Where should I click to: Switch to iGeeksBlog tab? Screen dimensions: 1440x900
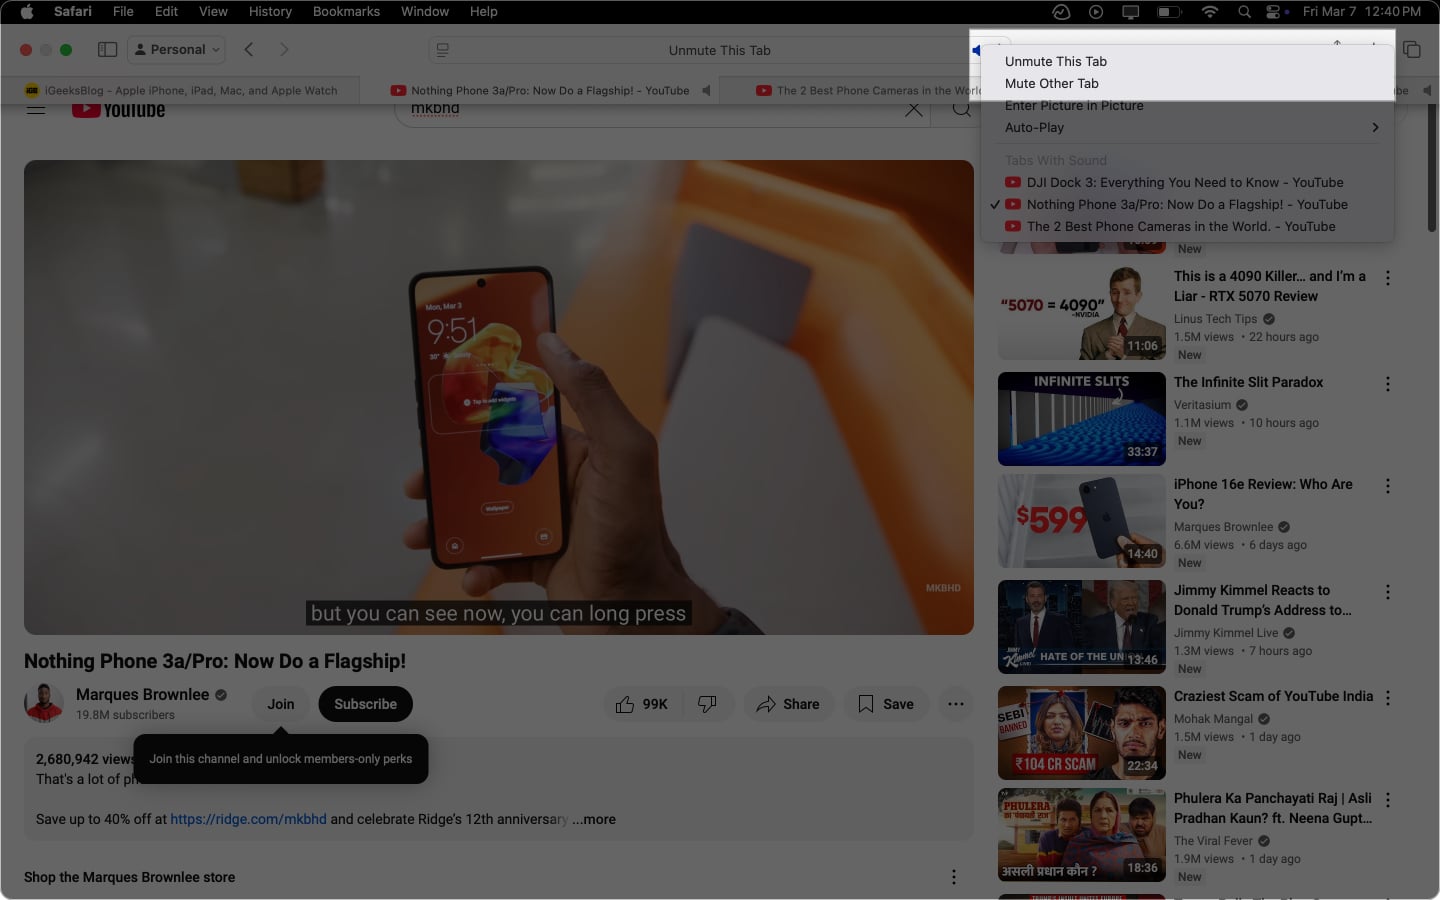point(181,90)
